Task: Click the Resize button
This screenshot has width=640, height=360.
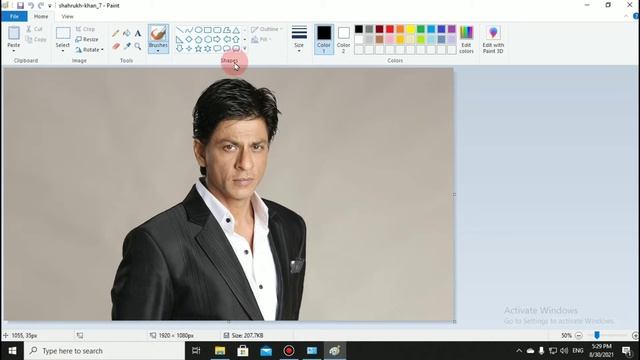Action: (x=87, y=39)
